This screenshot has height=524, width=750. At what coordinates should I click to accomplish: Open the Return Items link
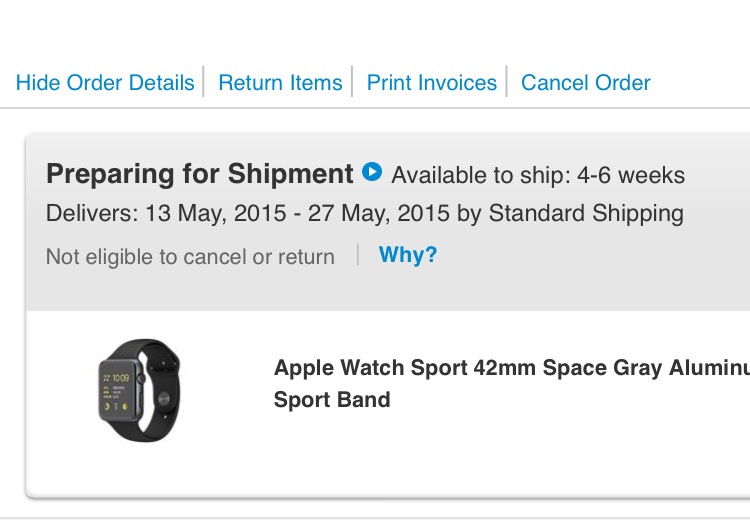pyautogui.click(x=280, y=83)
